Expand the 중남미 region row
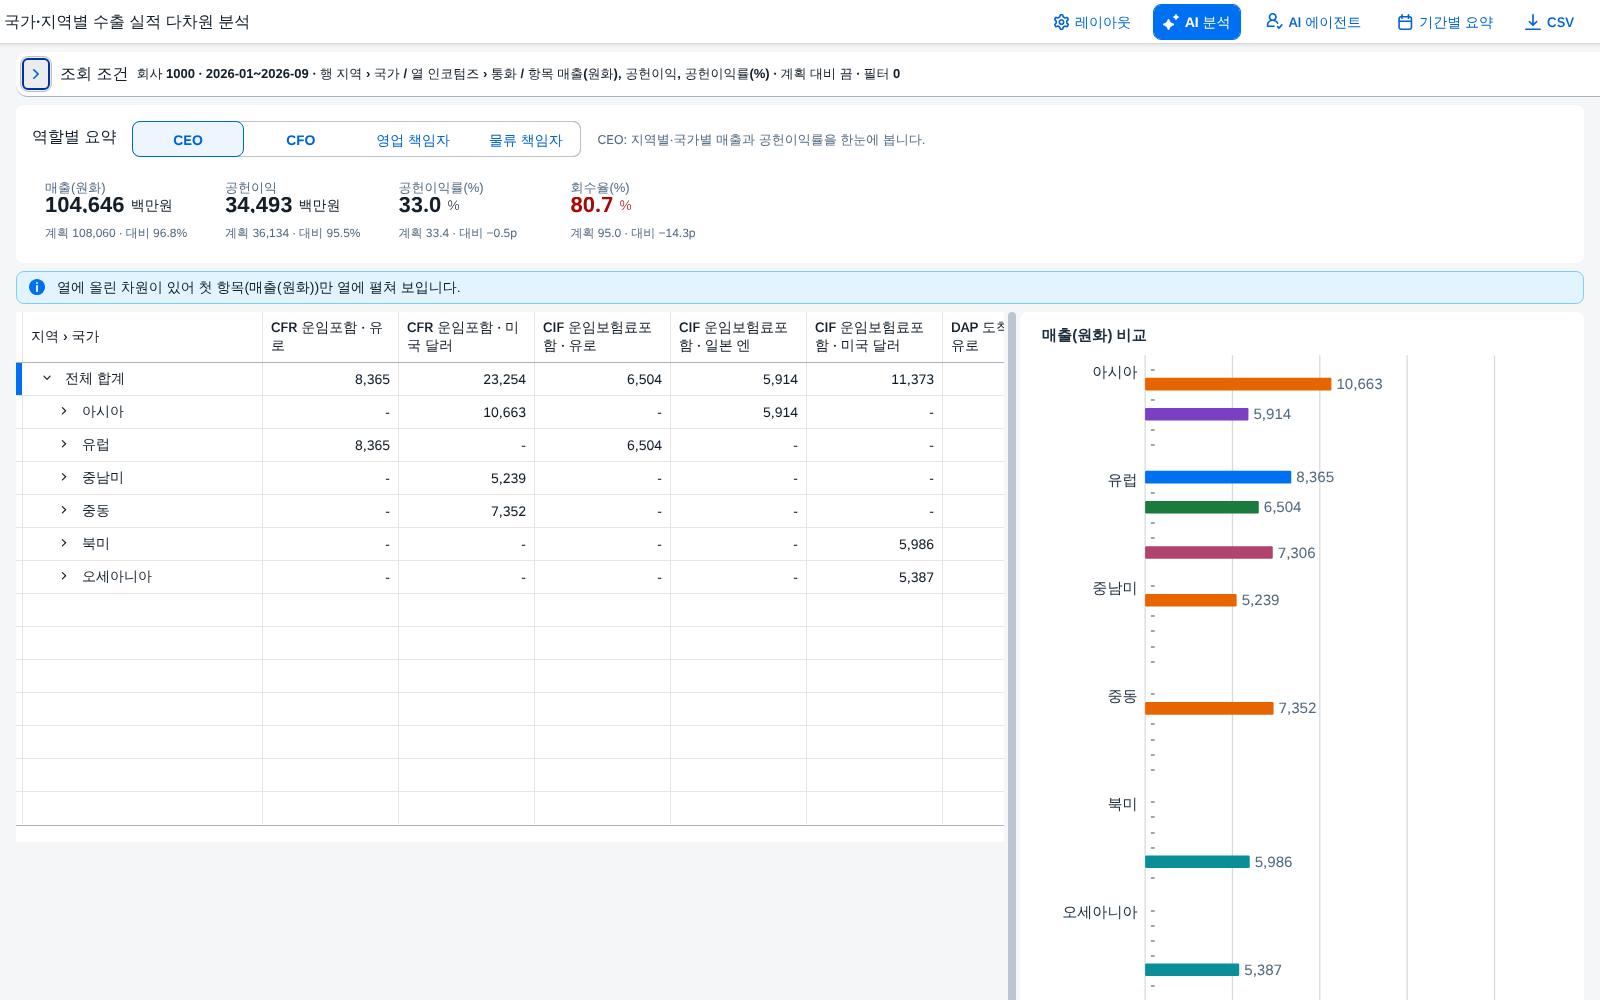Screen dimensions: 1600x1000 point(64,477)
